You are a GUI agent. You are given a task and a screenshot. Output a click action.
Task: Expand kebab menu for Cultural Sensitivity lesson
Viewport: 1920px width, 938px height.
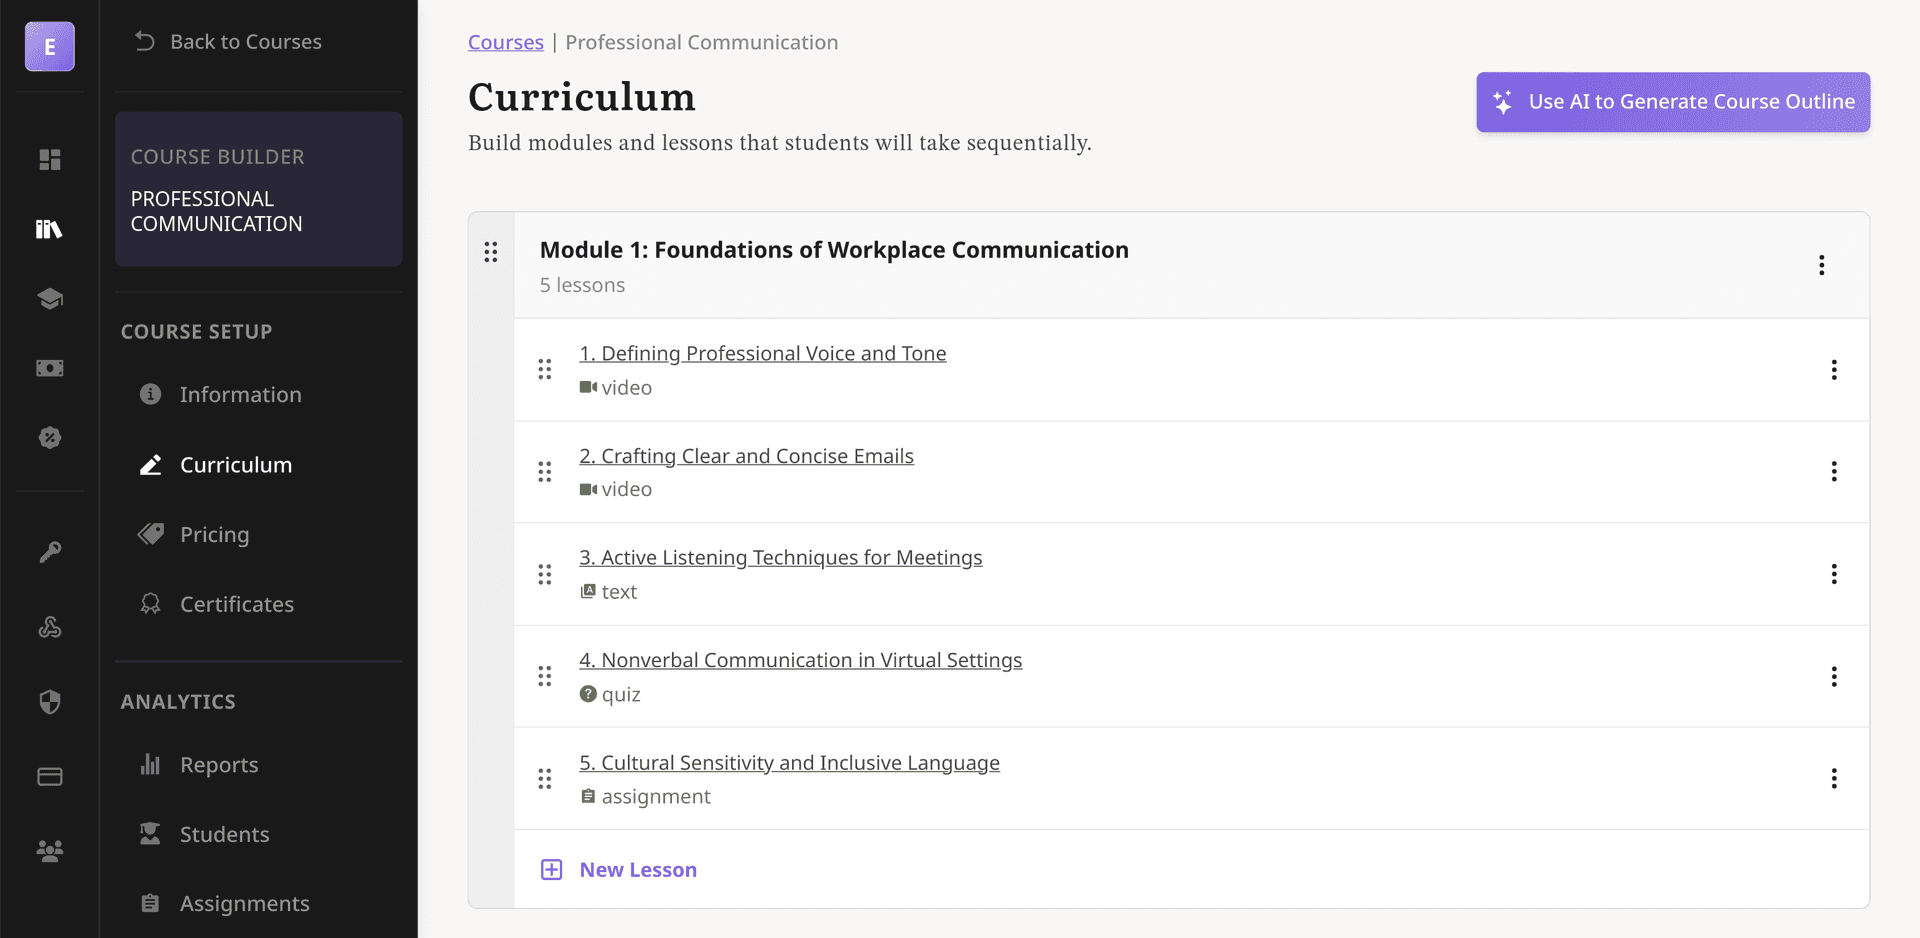[1833, 779]
